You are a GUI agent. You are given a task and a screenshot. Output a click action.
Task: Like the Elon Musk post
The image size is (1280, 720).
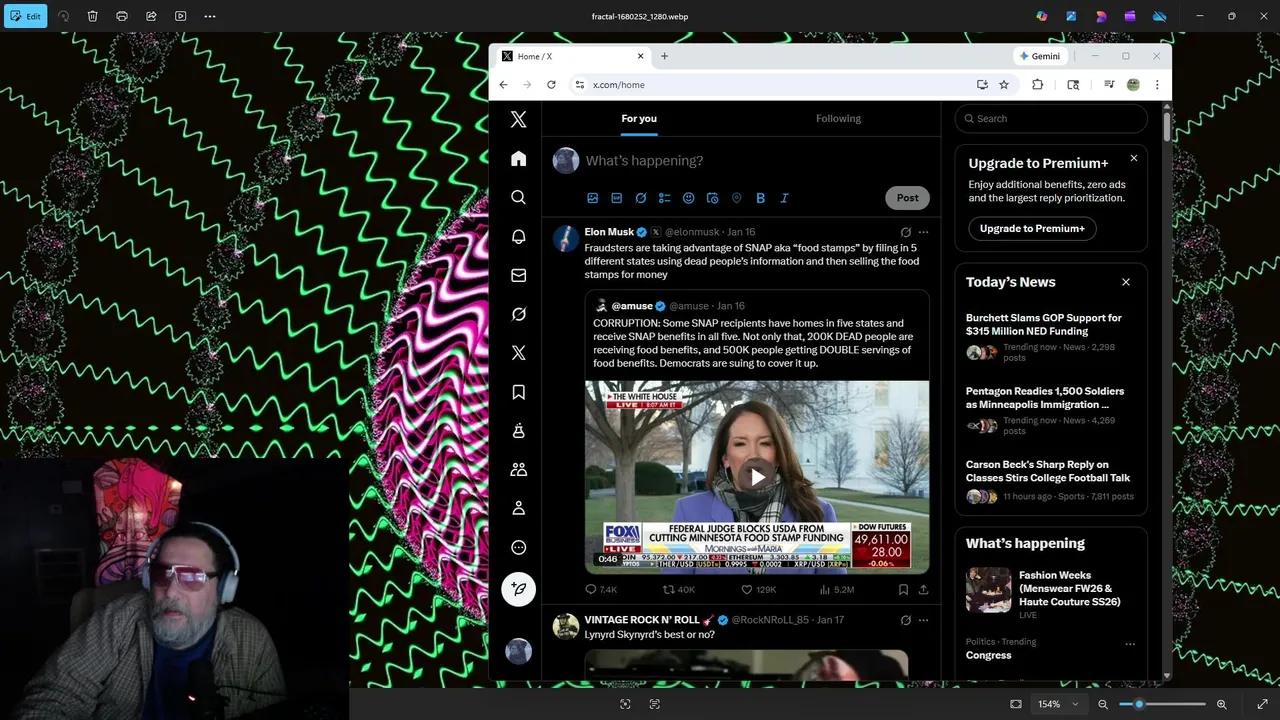[758, 590]
